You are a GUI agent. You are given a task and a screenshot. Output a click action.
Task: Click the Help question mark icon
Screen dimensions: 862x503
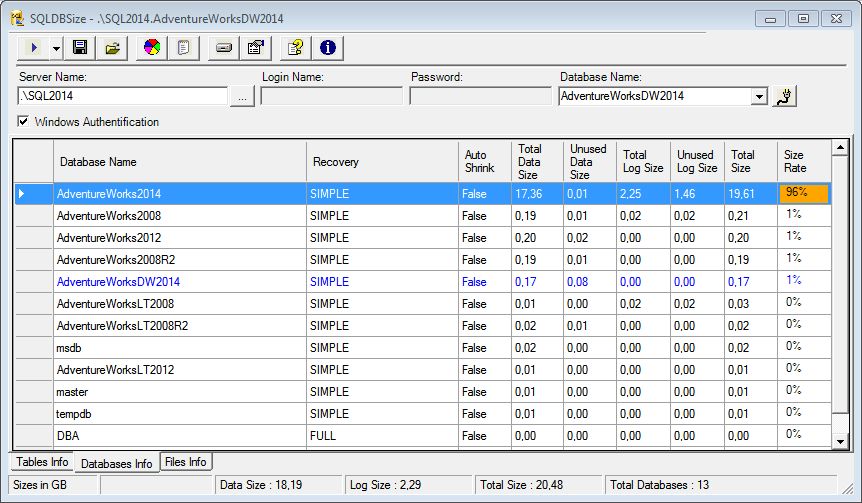[296, 48]
